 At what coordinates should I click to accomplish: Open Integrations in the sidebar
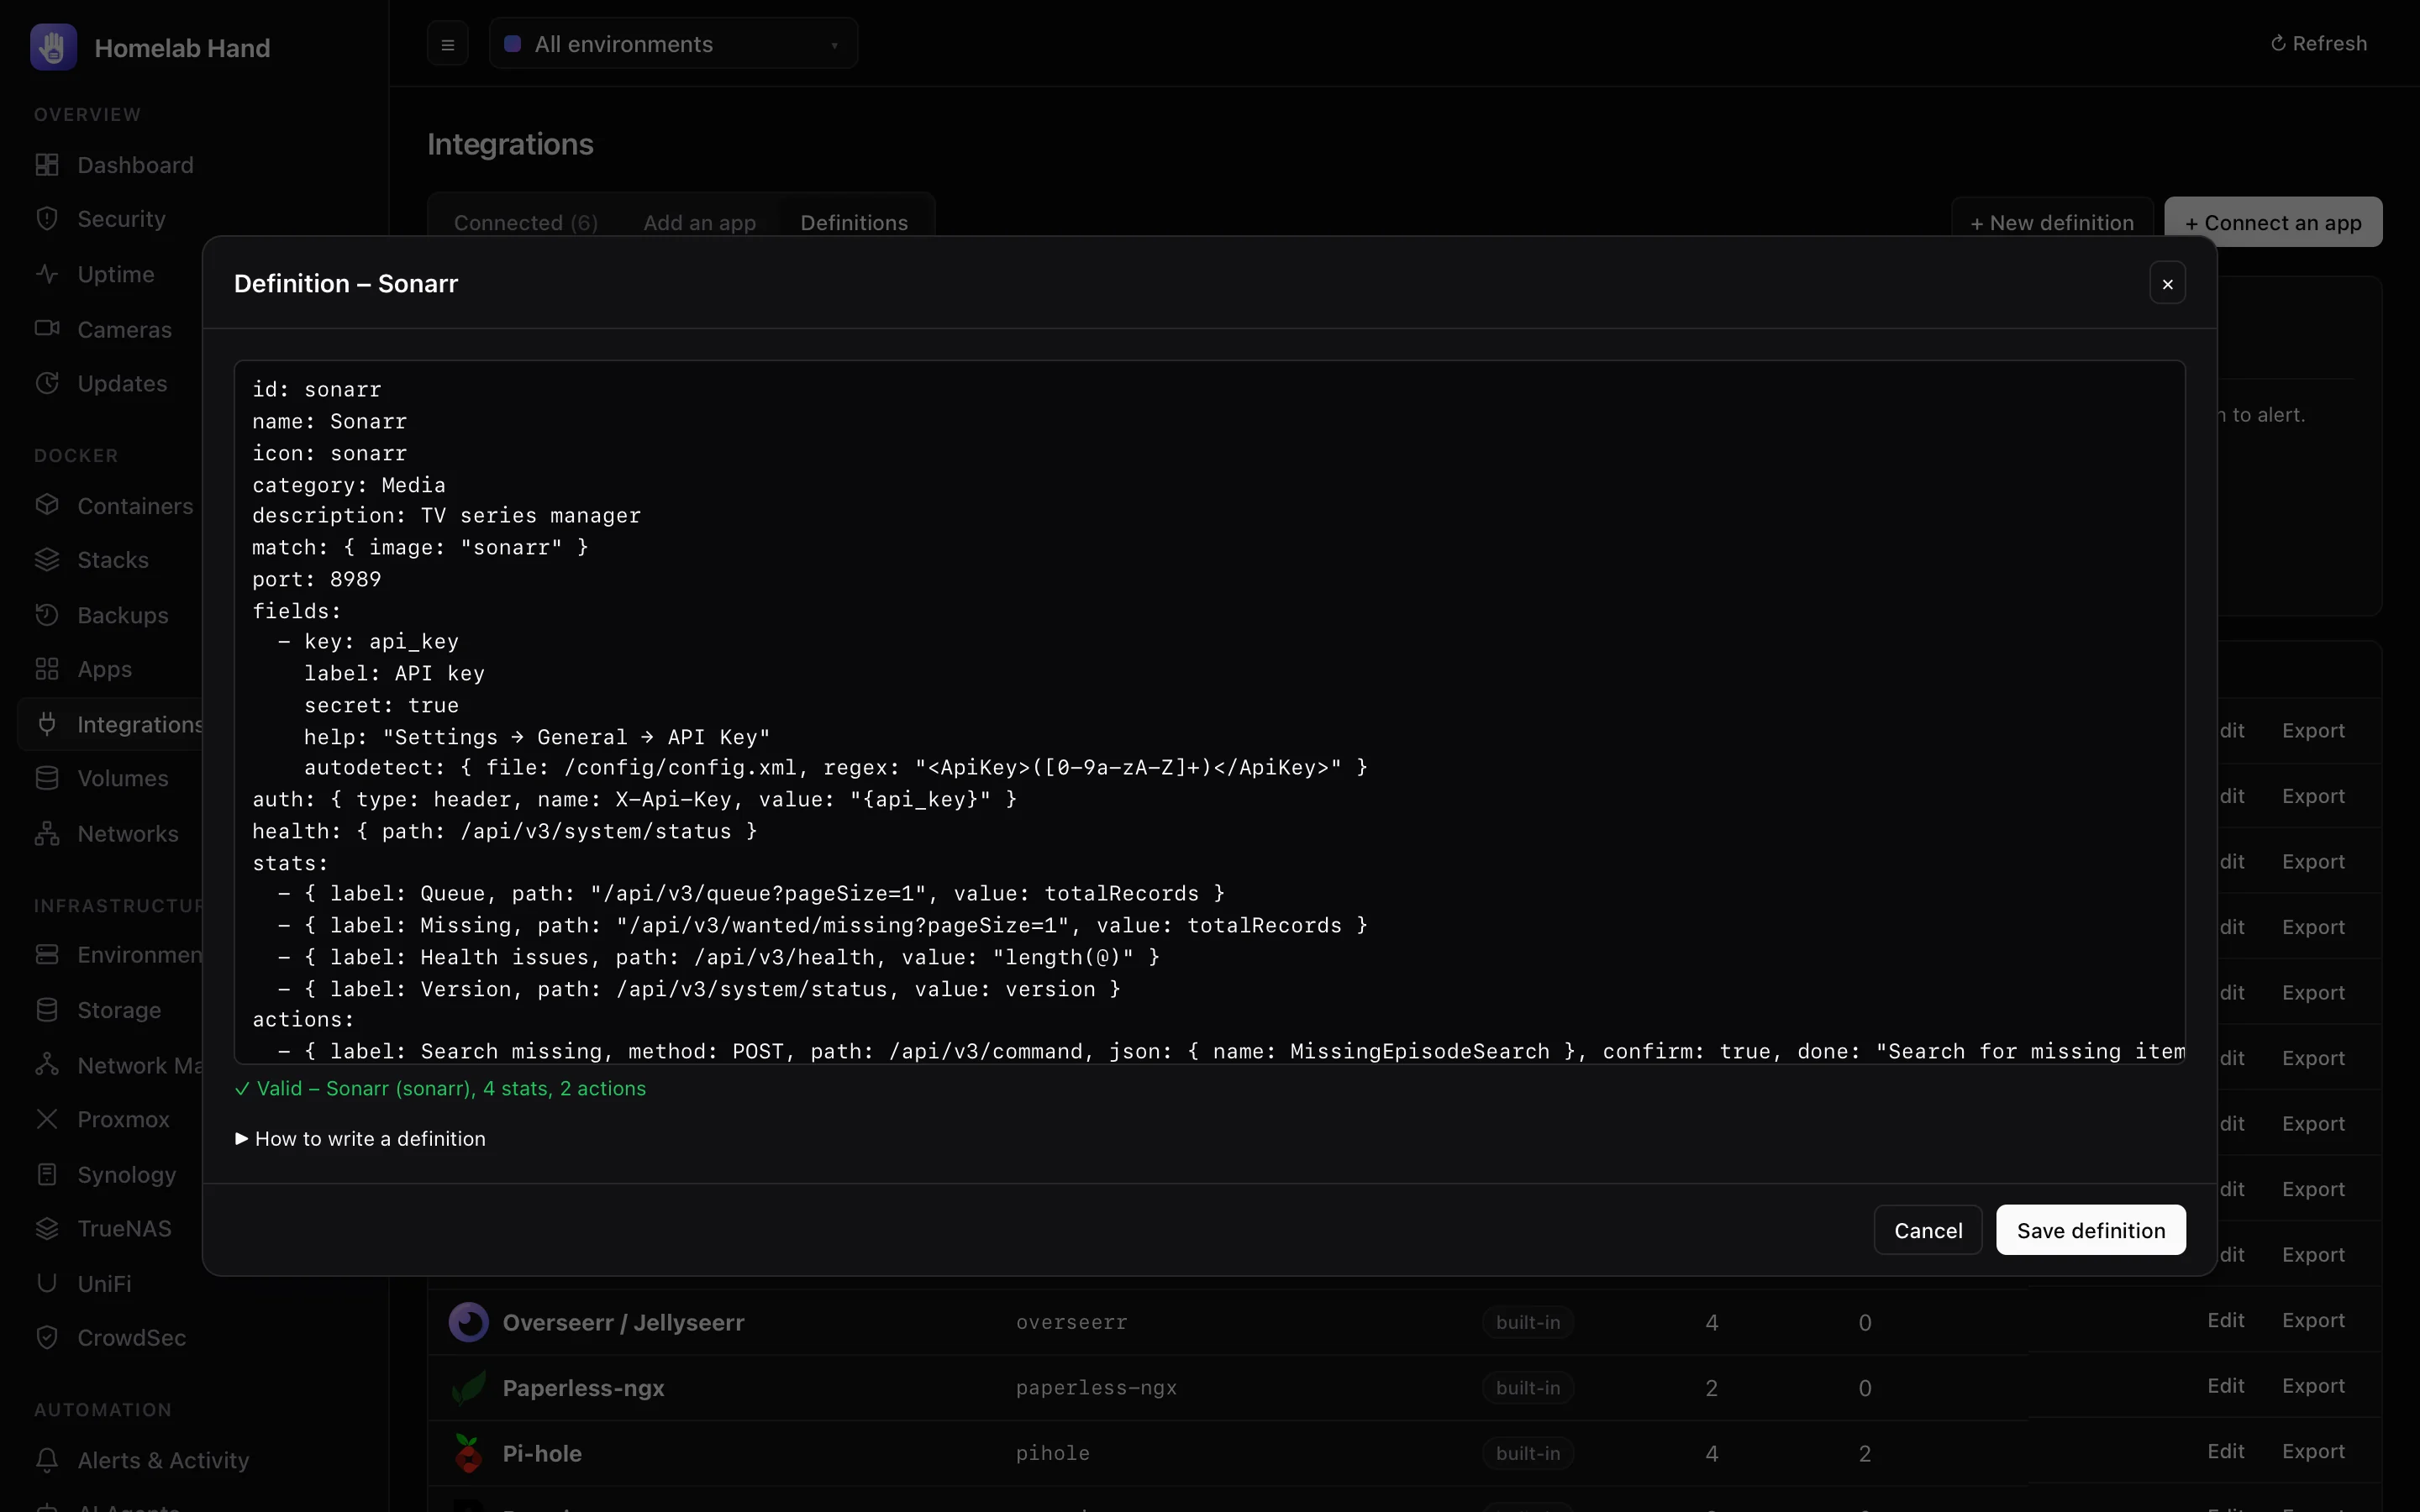[112, 724]
